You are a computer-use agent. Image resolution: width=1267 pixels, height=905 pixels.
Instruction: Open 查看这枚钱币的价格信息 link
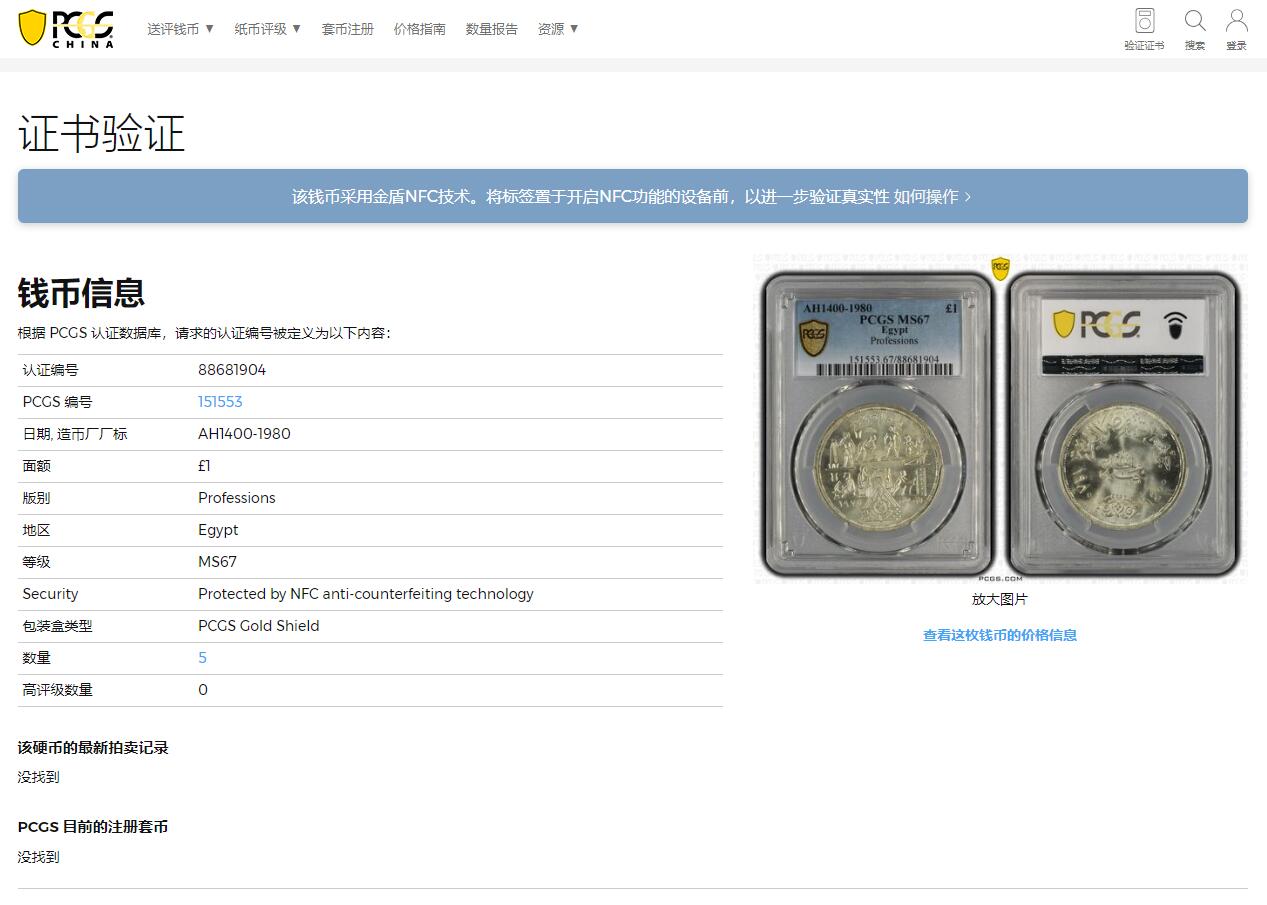pyautogui.click(x=1000, y=635)
